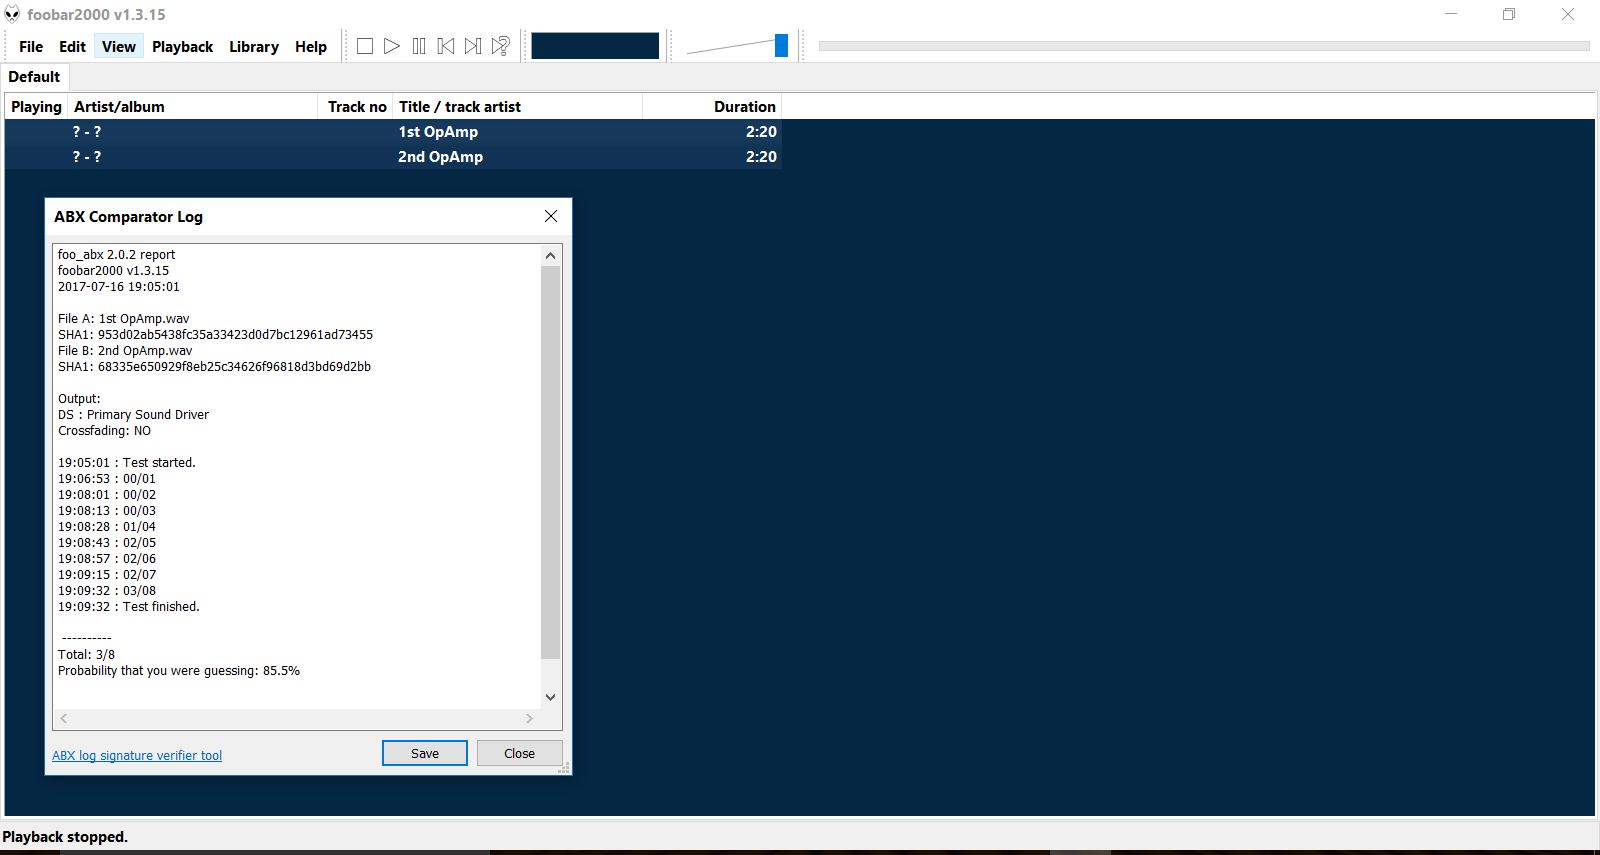1600x855 pixels.
Task: Sort by Track no column header
Action: pyautogui.click(x=356, y=107)
